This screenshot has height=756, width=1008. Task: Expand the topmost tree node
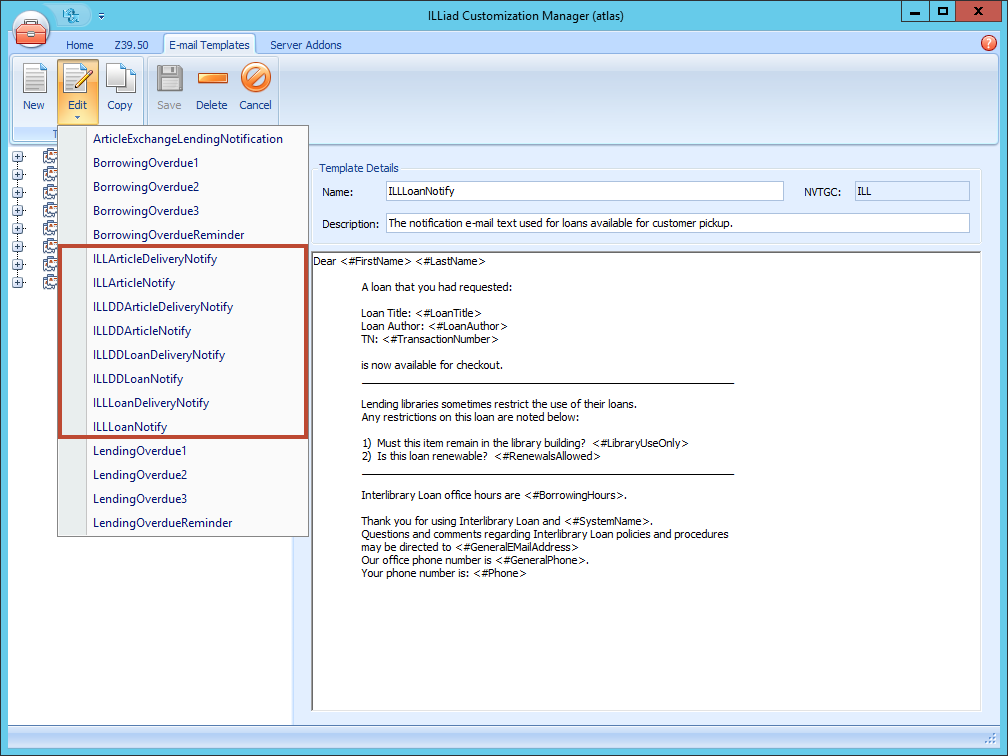(x=17, y=156)
